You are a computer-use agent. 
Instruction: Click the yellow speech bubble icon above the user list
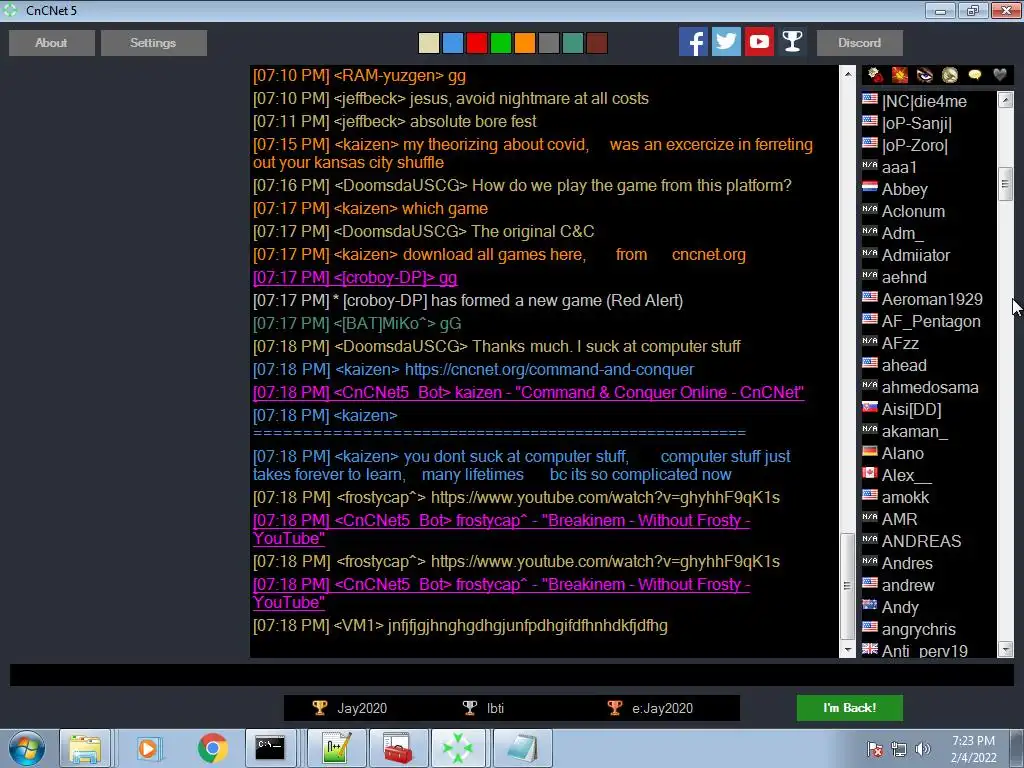click(x=974, y=75)
